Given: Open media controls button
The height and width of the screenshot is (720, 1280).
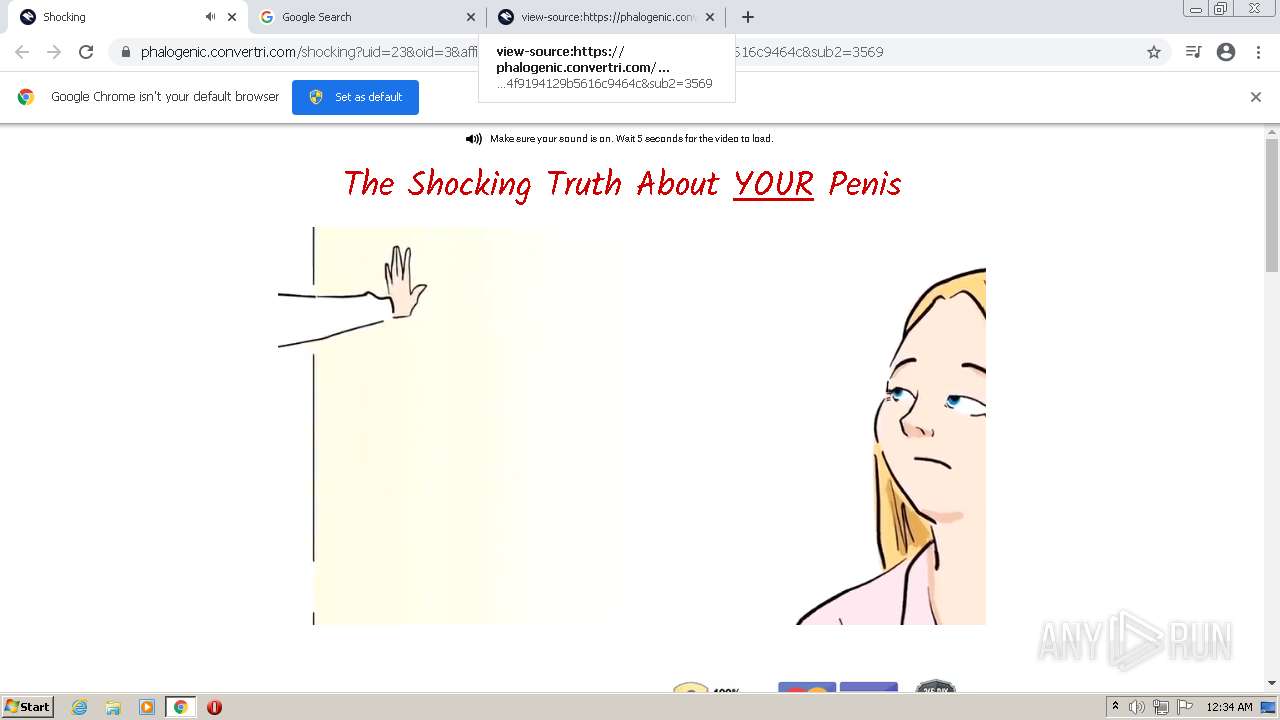Looking at the screenshot, I should click(1193, 52).
